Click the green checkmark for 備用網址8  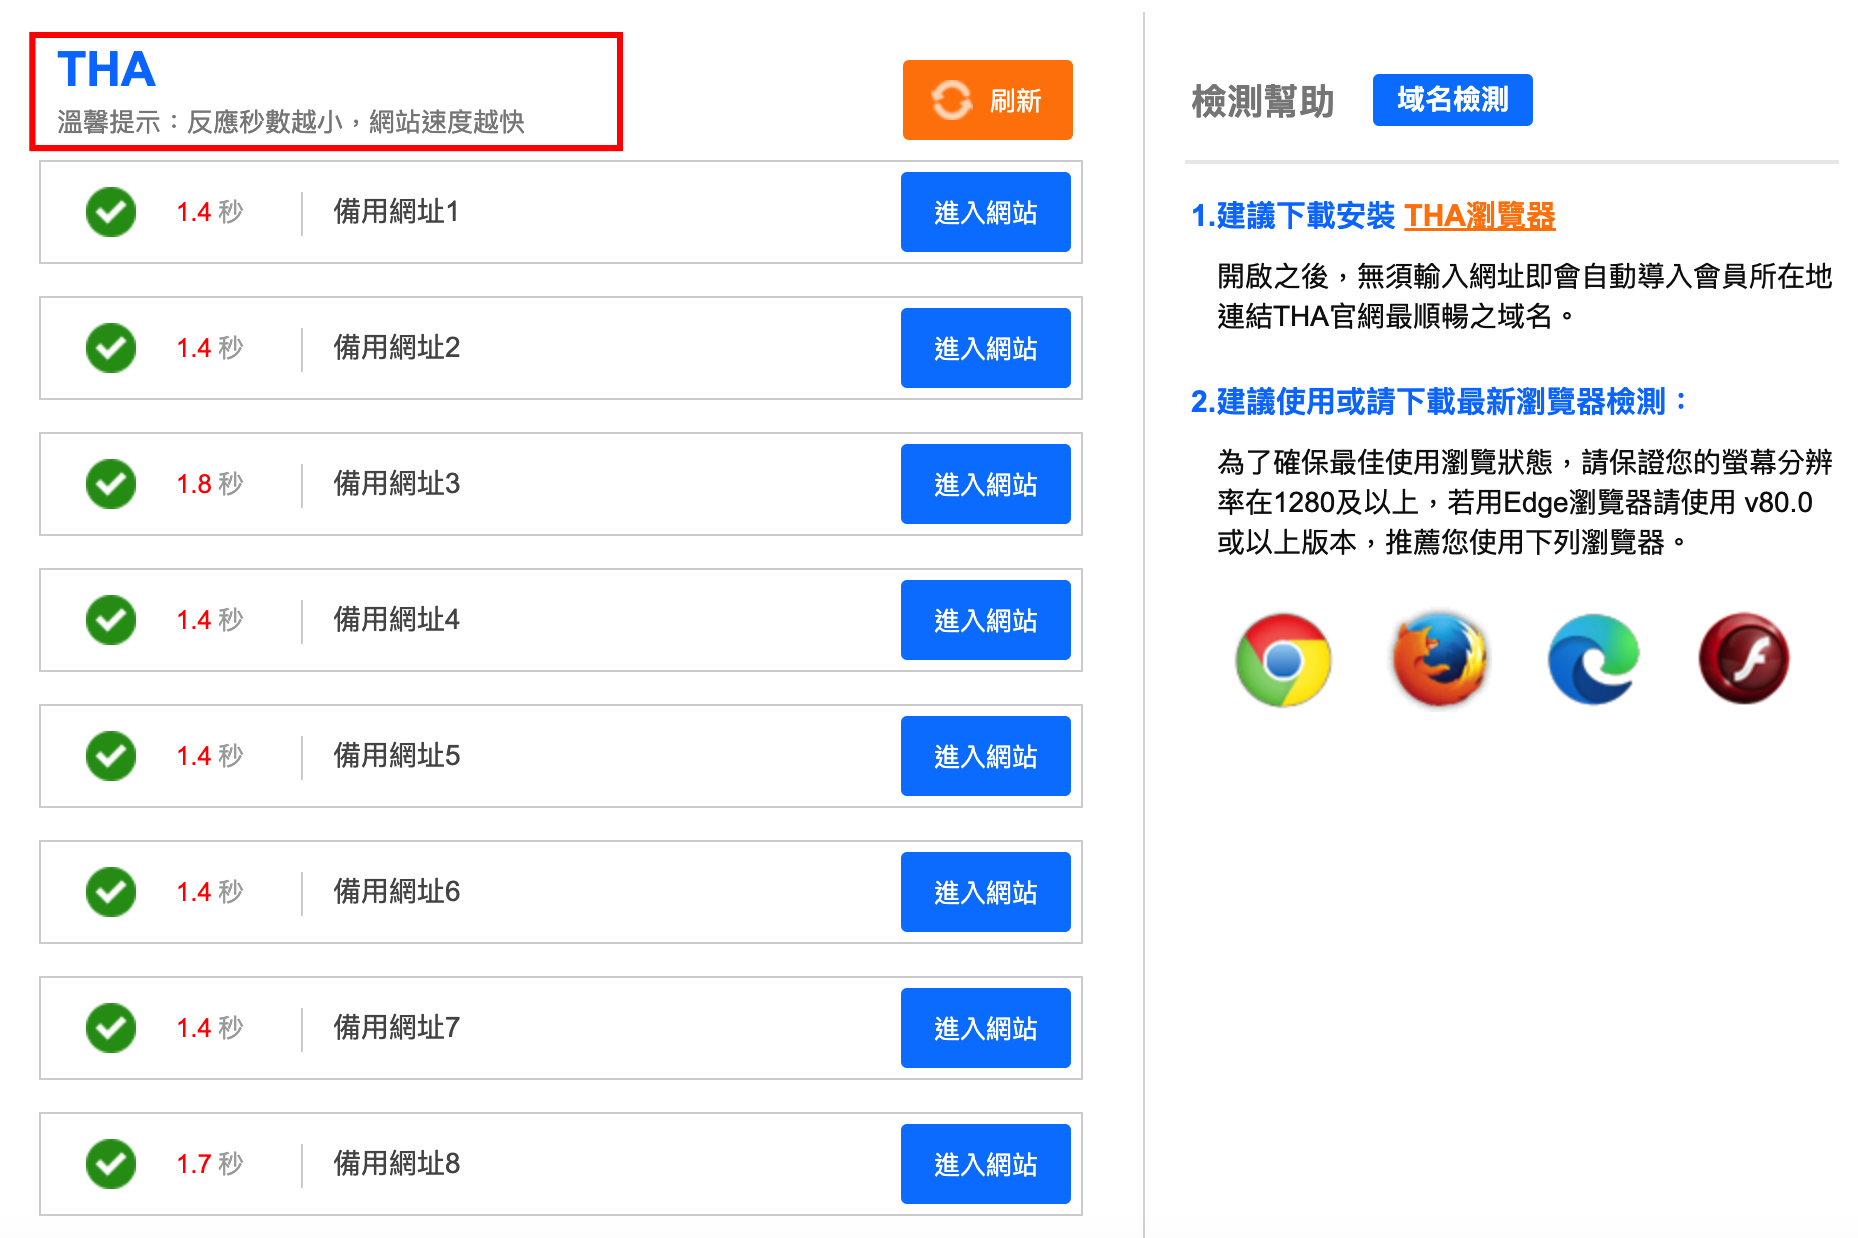click(111, 1164)
